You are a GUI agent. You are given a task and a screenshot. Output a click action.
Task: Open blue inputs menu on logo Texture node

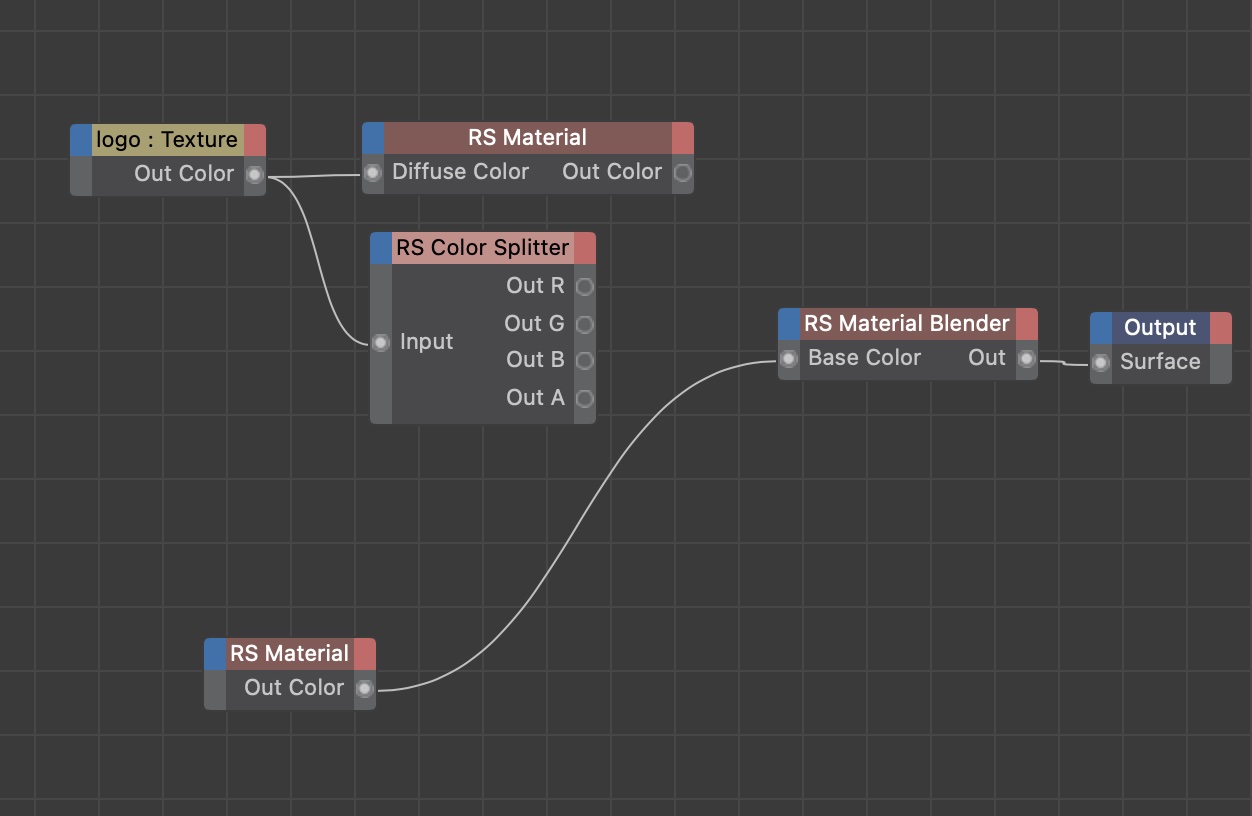tap(81, 140)
